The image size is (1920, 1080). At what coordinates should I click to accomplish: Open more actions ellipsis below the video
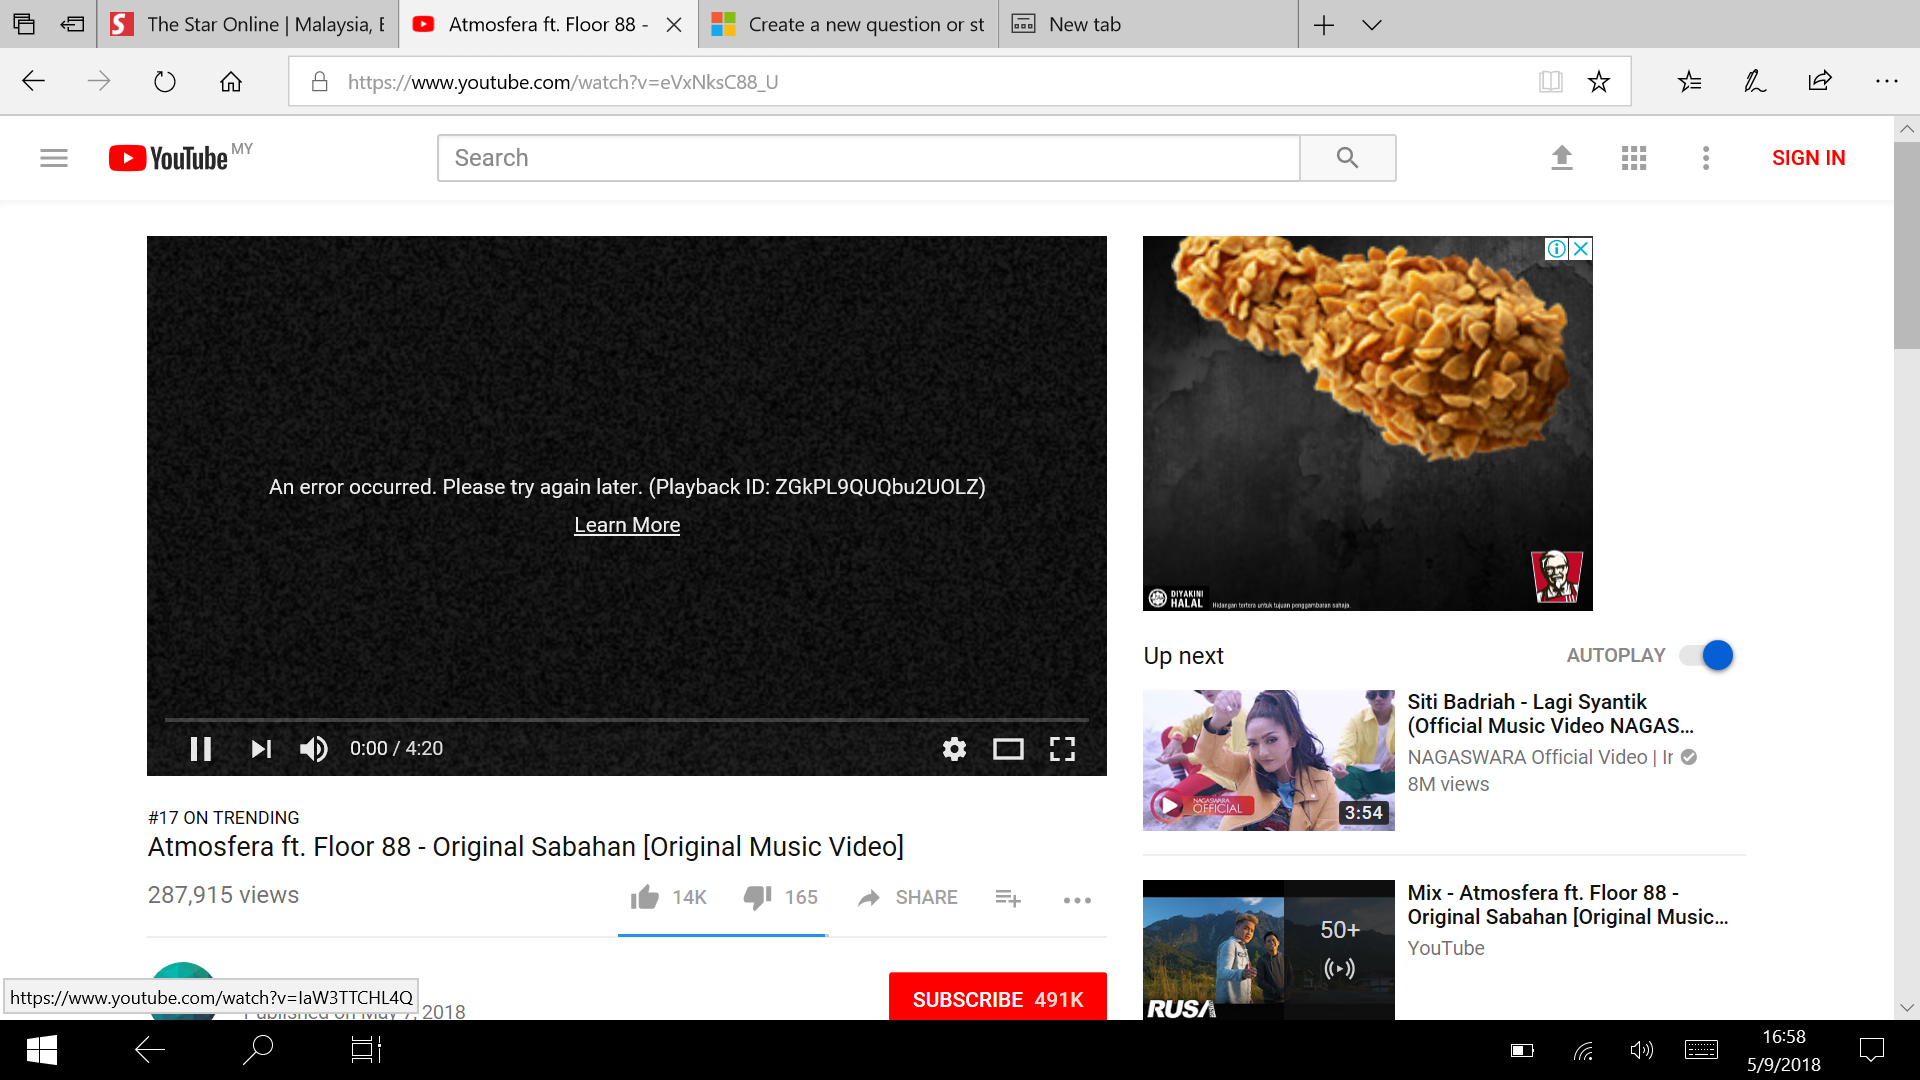[1077, 900]
